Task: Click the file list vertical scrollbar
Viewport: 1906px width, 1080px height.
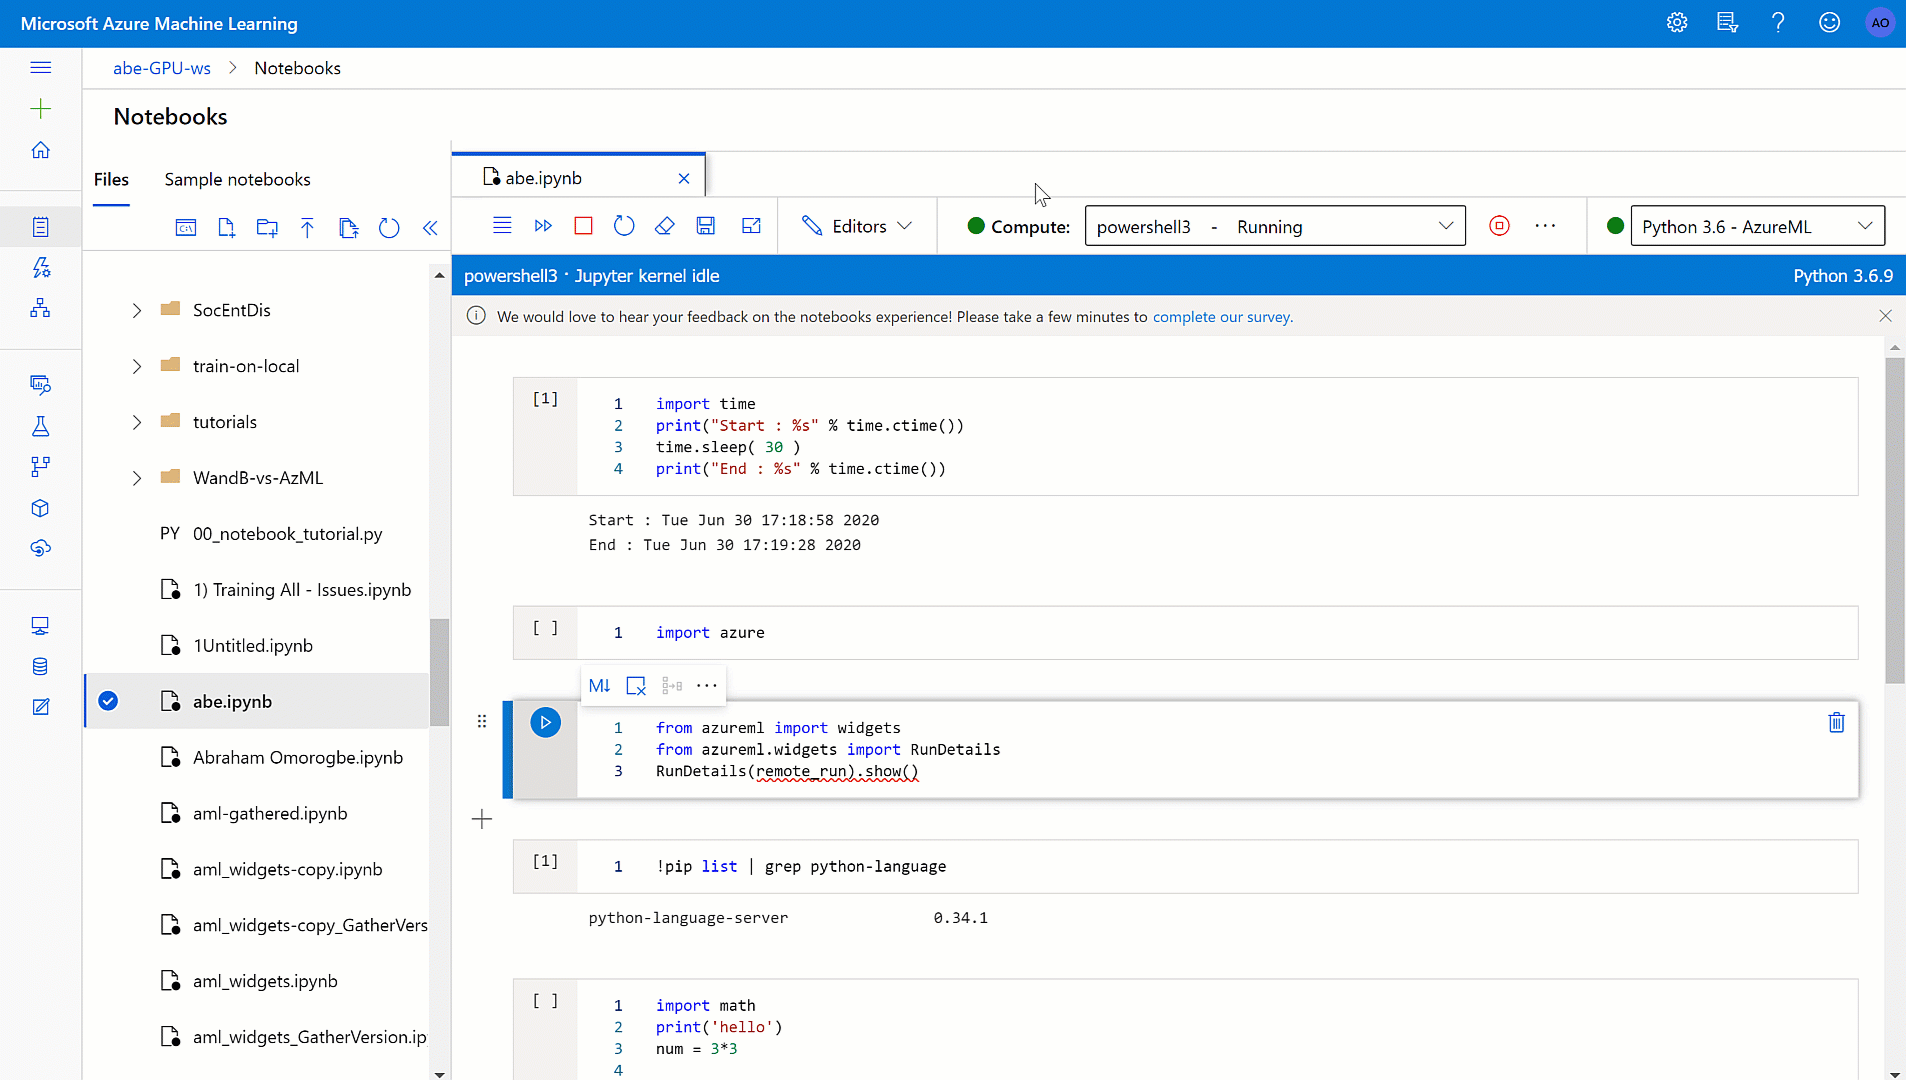Action: [439, 672]
